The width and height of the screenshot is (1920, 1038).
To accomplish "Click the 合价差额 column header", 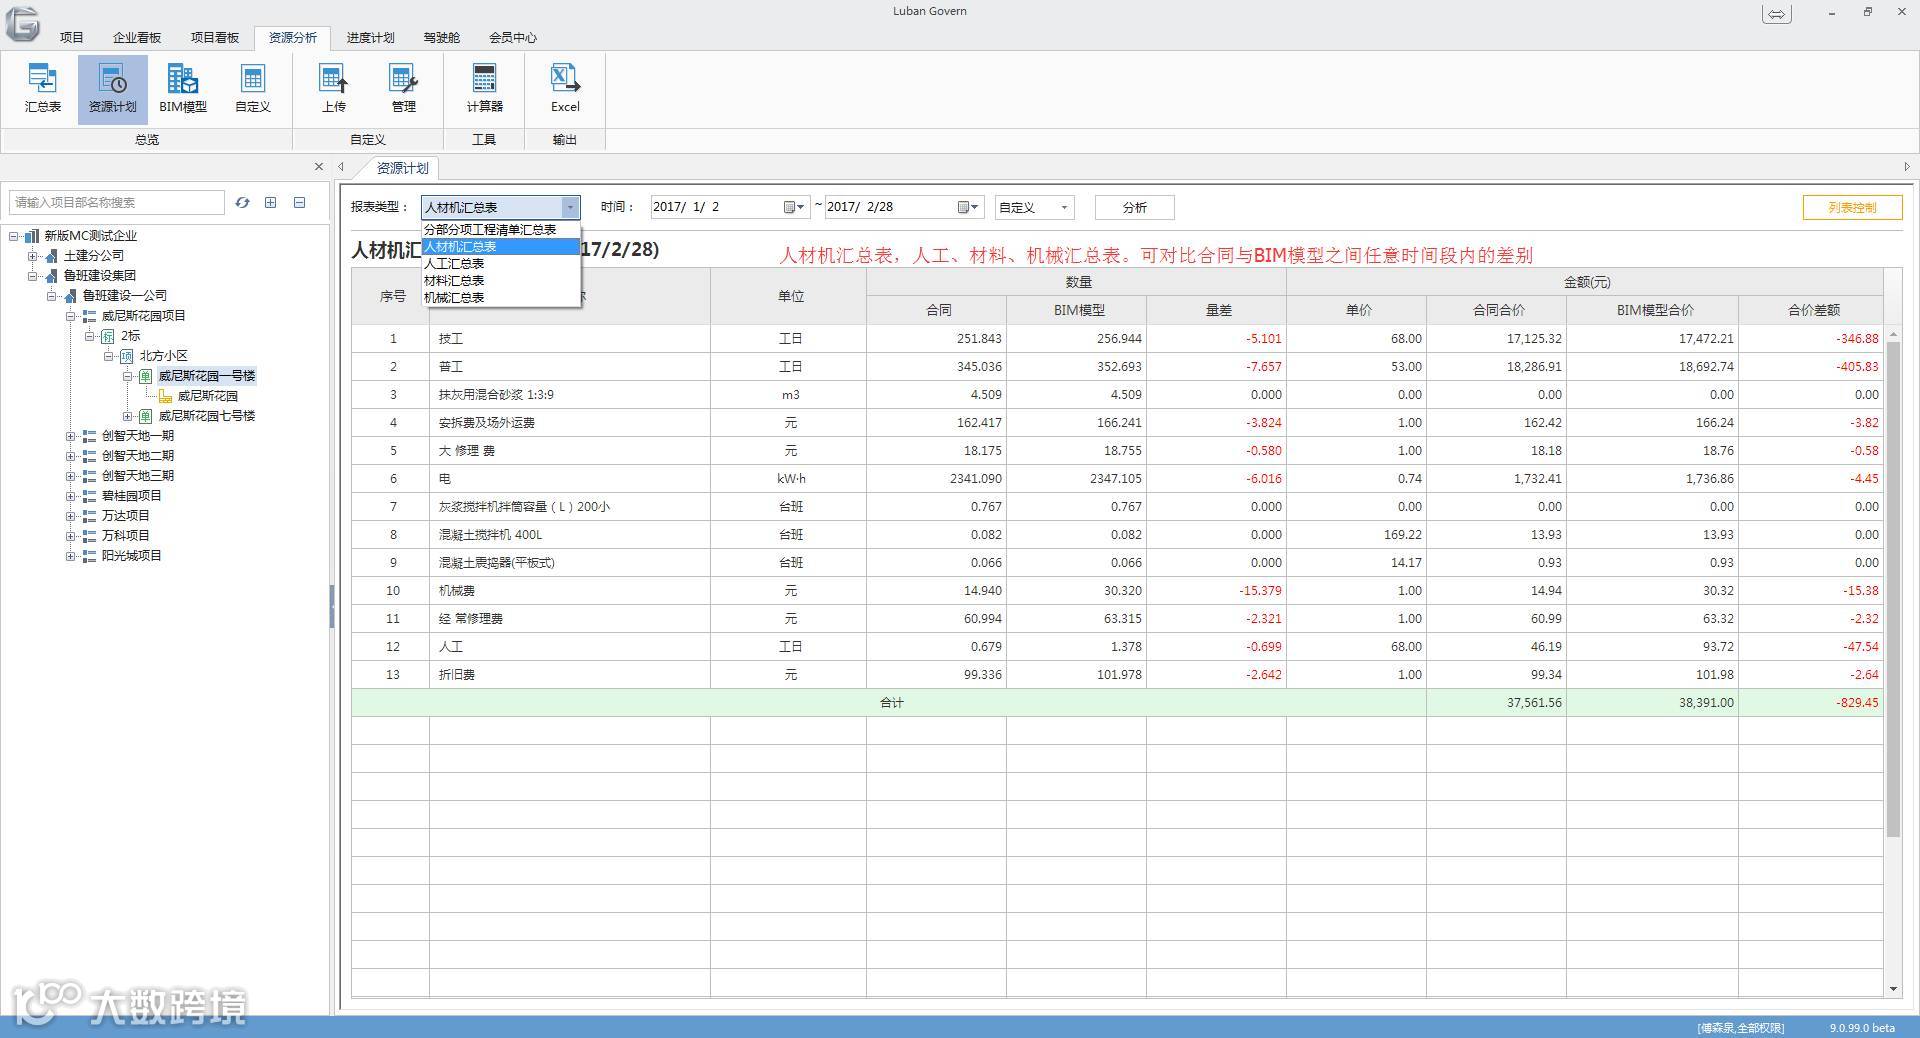I will coord(1812,310).
